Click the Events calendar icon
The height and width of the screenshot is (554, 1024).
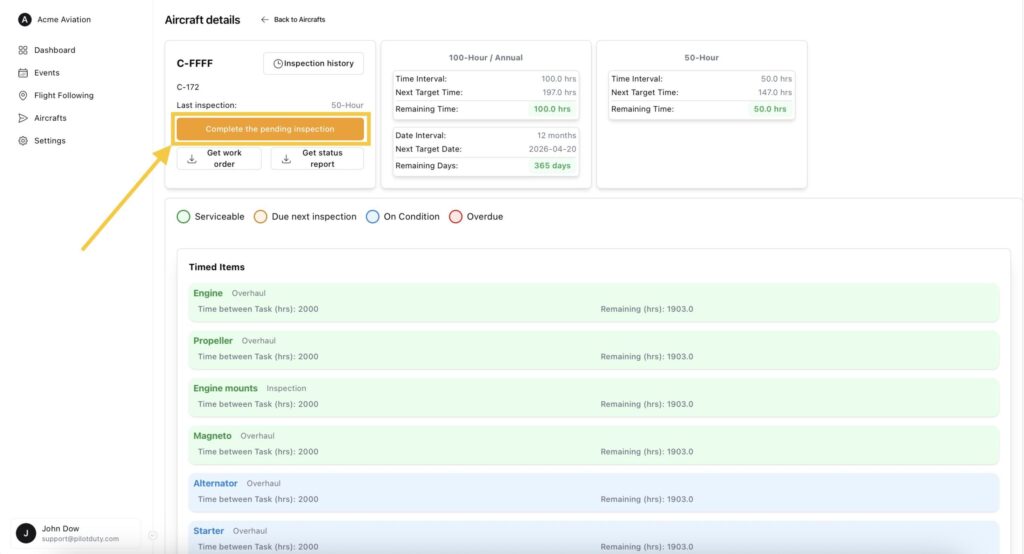click(23, 73)
